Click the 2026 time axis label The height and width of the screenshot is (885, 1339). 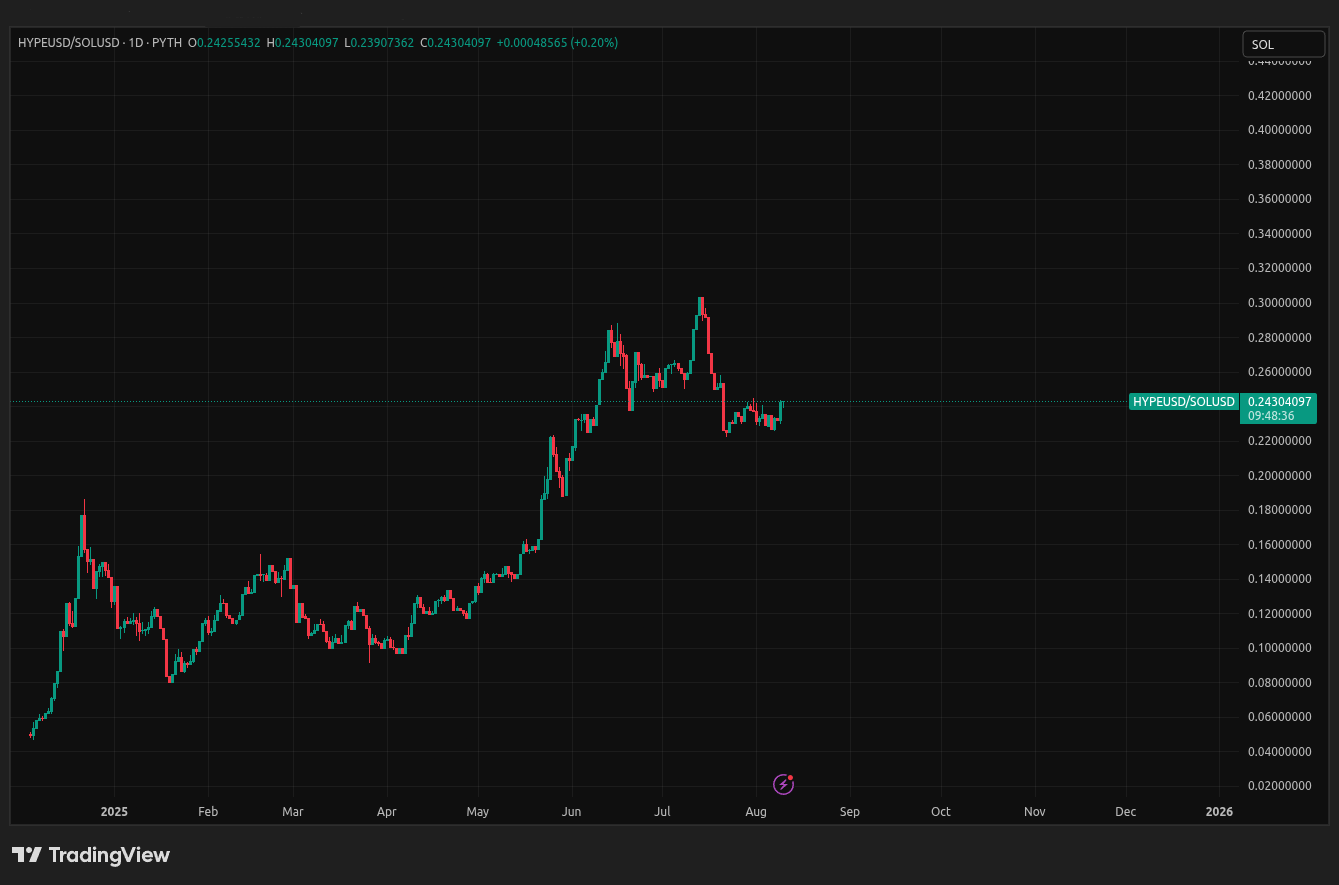(x=1220, y=812)
